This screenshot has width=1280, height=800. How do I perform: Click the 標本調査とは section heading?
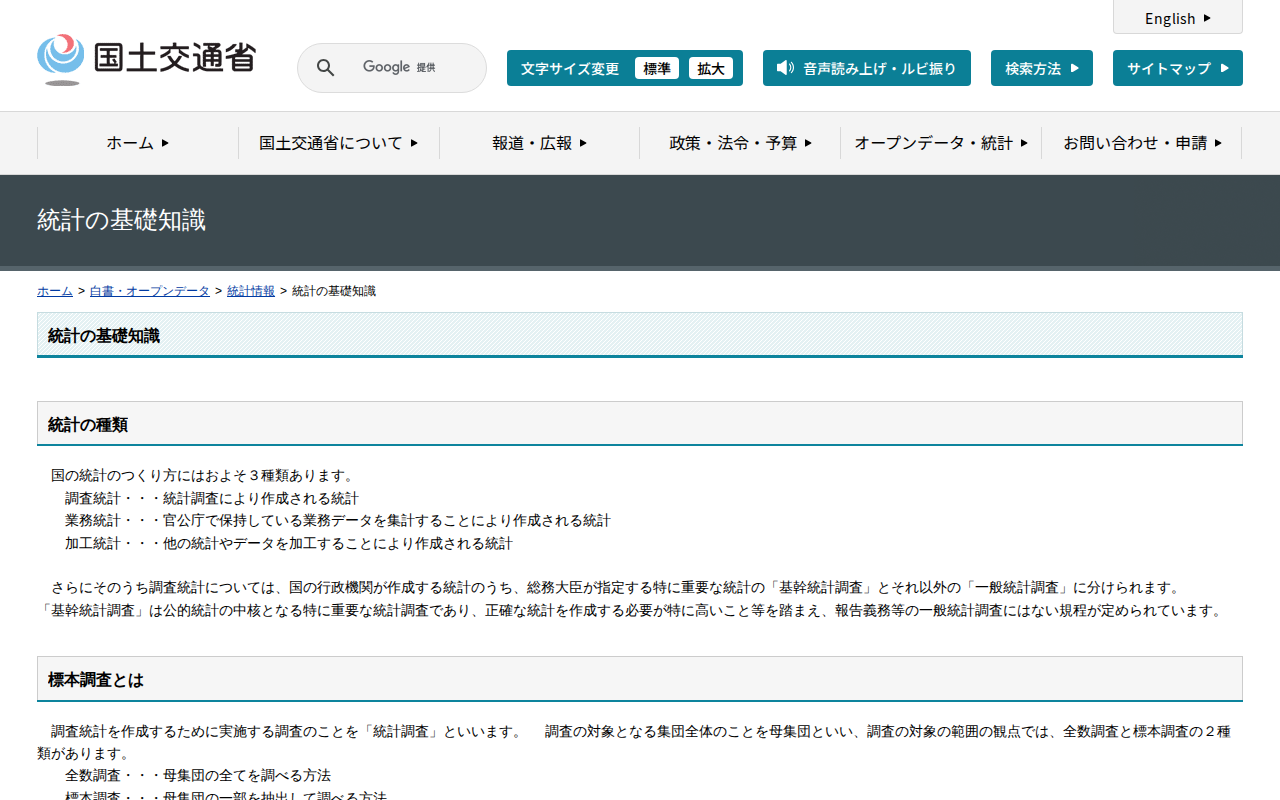tap(640, 679)
